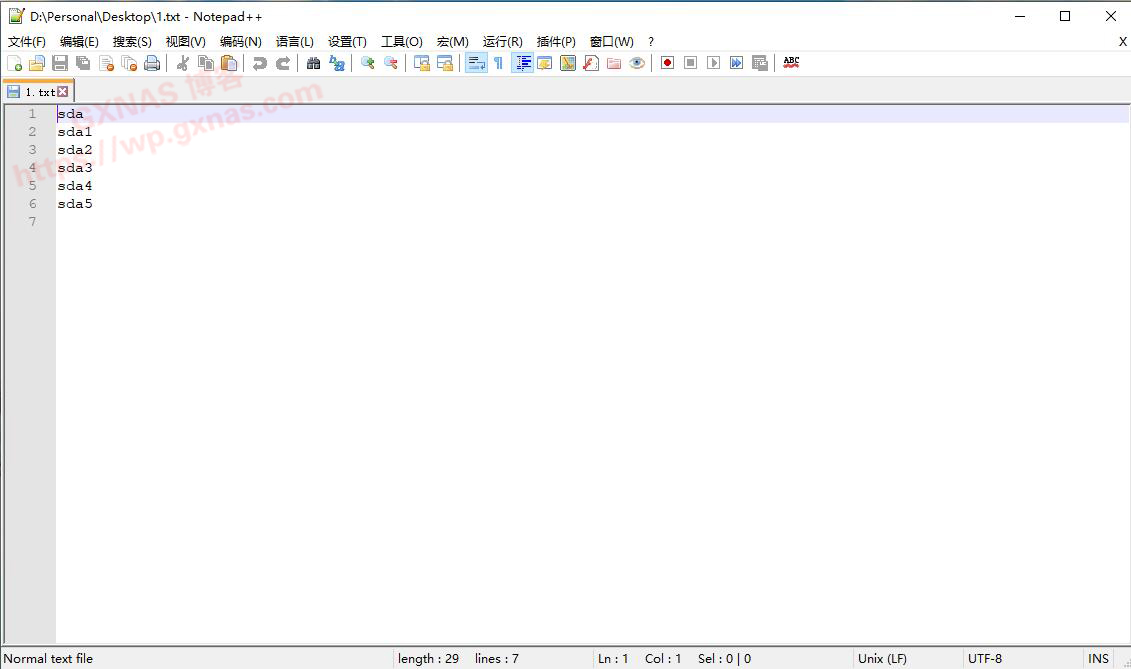
Task: Start macro recording with the red dot
Action: [x=667, y=63]
